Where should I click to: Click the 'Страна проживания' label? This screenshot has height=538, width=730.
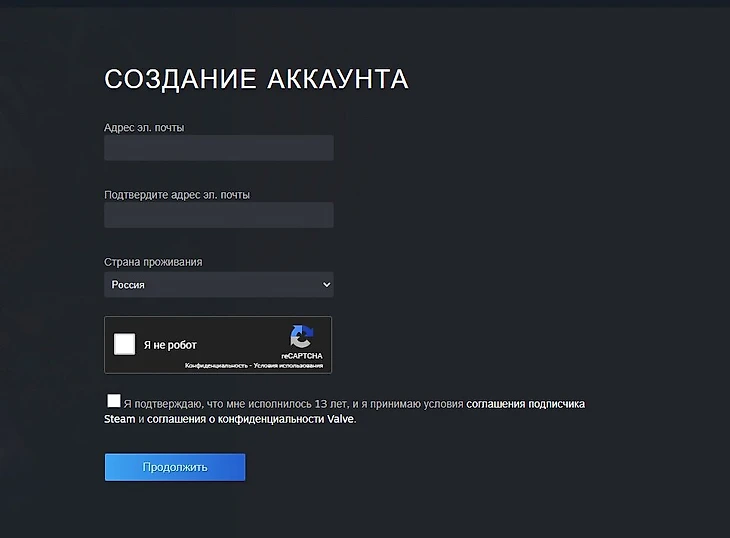coord(153,262)
